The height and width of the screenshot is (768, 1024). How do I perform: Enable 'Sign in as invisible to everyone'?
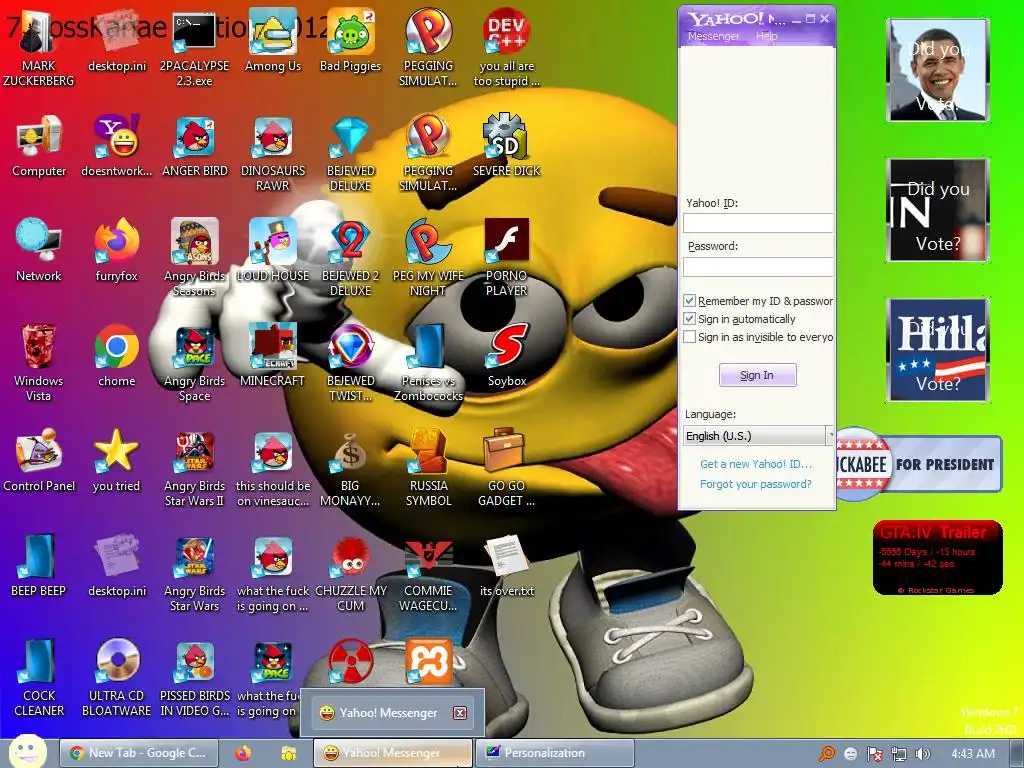[689, 337]
